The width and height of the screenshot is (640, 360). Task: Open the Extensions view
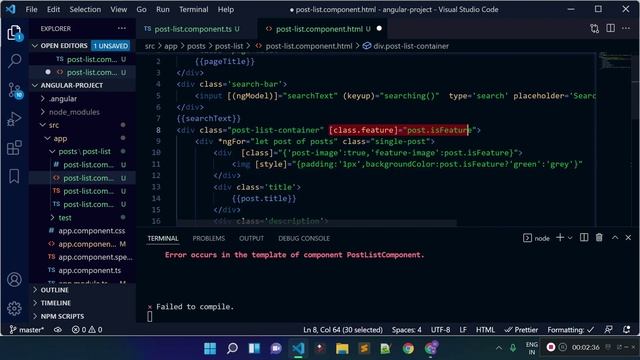pos(14,147)
